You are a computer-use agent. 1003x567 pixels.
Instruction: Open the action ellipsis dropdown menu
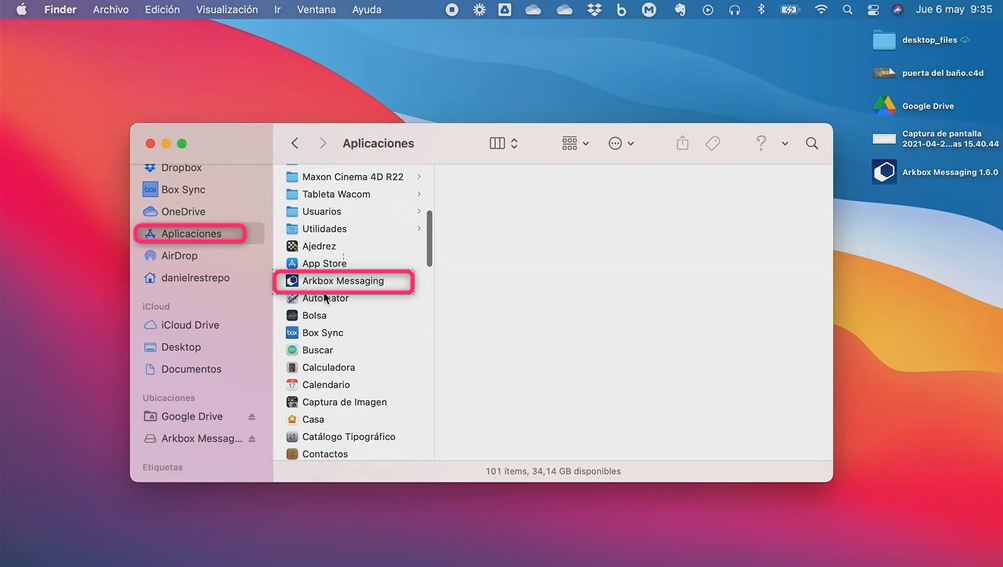coord(621,144)
